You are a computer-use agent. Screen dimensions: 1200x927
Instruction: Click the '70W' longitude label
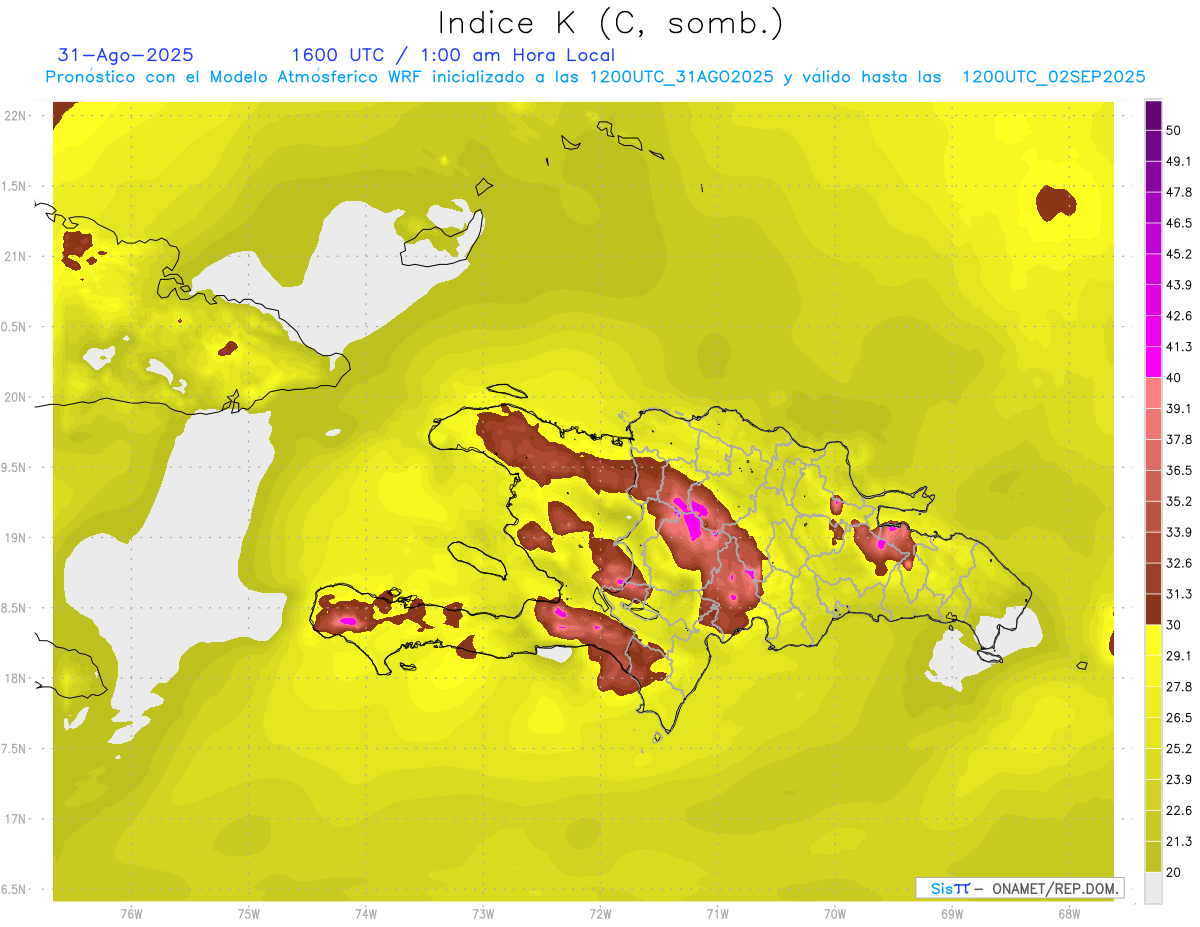click(x=834, y=914)
